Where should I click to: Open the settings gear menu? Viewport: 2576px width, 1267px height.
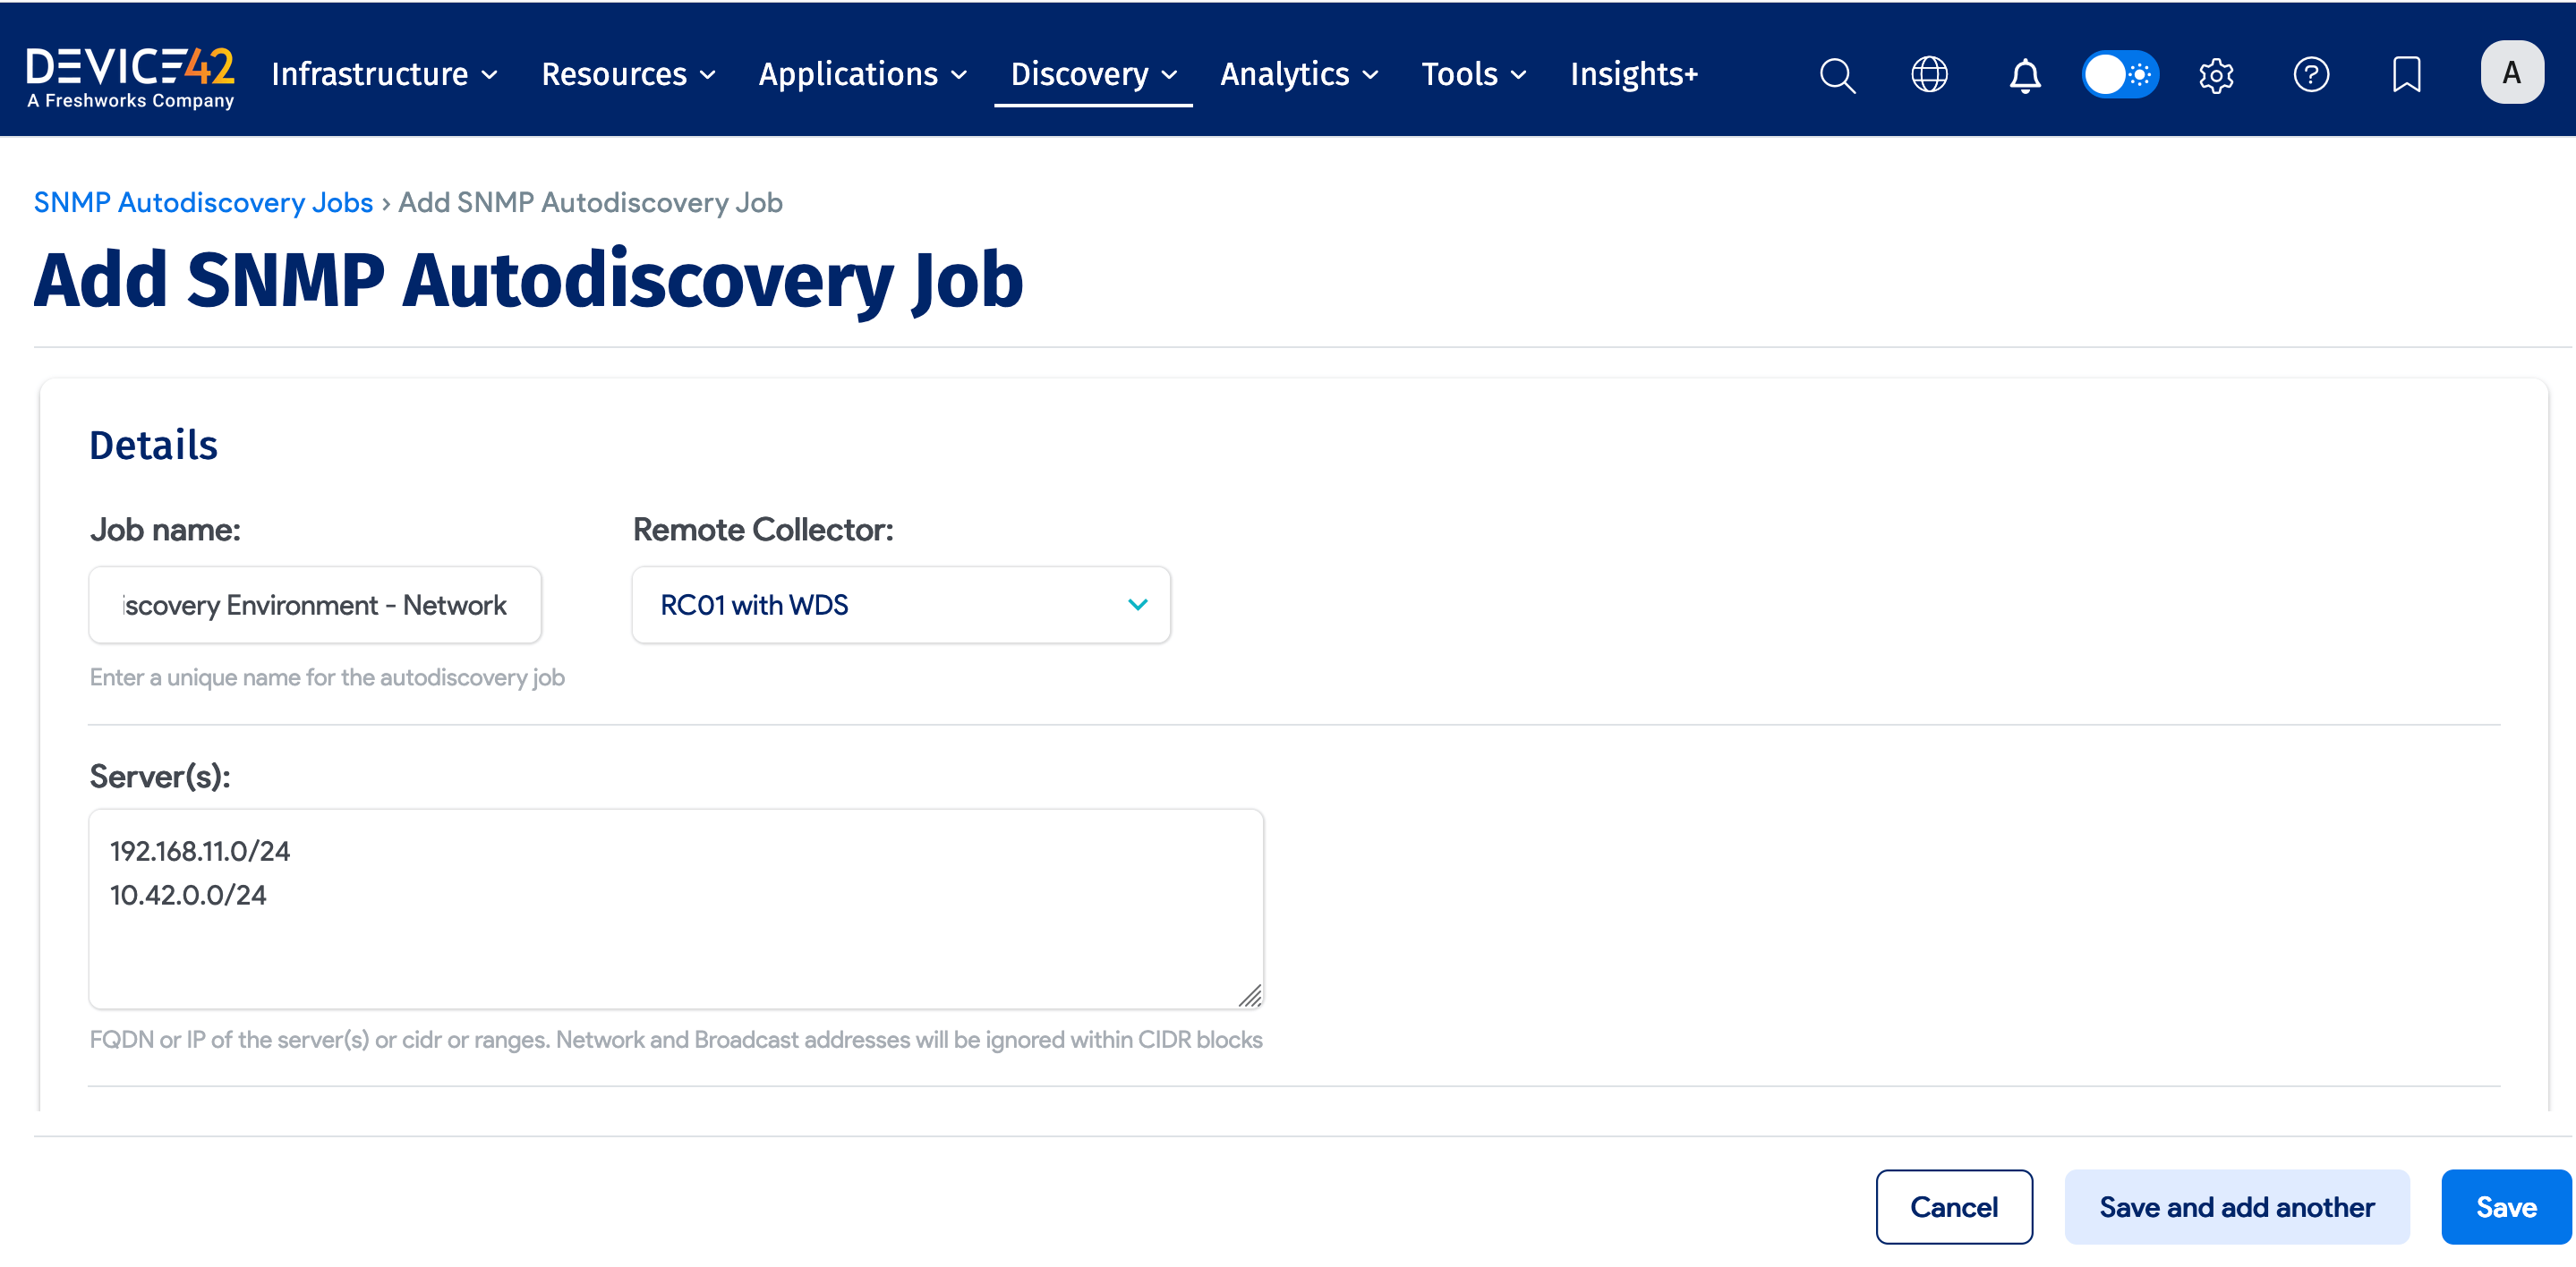point(2216,75)
